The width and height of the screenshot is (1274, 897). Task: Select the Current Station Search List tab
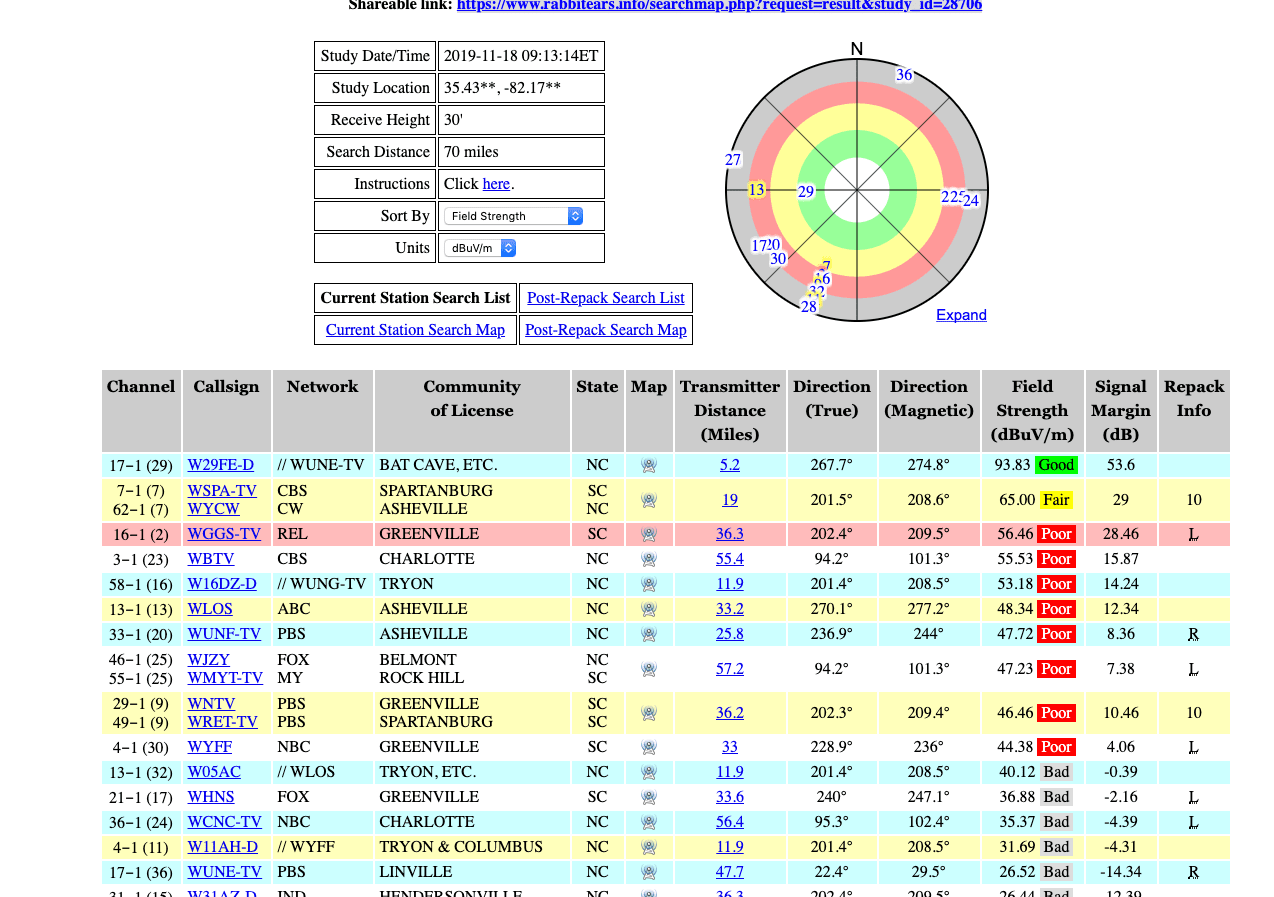click(415, 298)
